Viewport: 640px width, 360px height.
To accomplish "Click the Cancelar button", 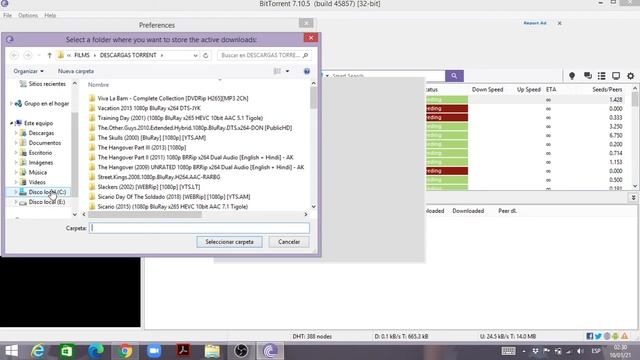I will click(x=289, y=242).
